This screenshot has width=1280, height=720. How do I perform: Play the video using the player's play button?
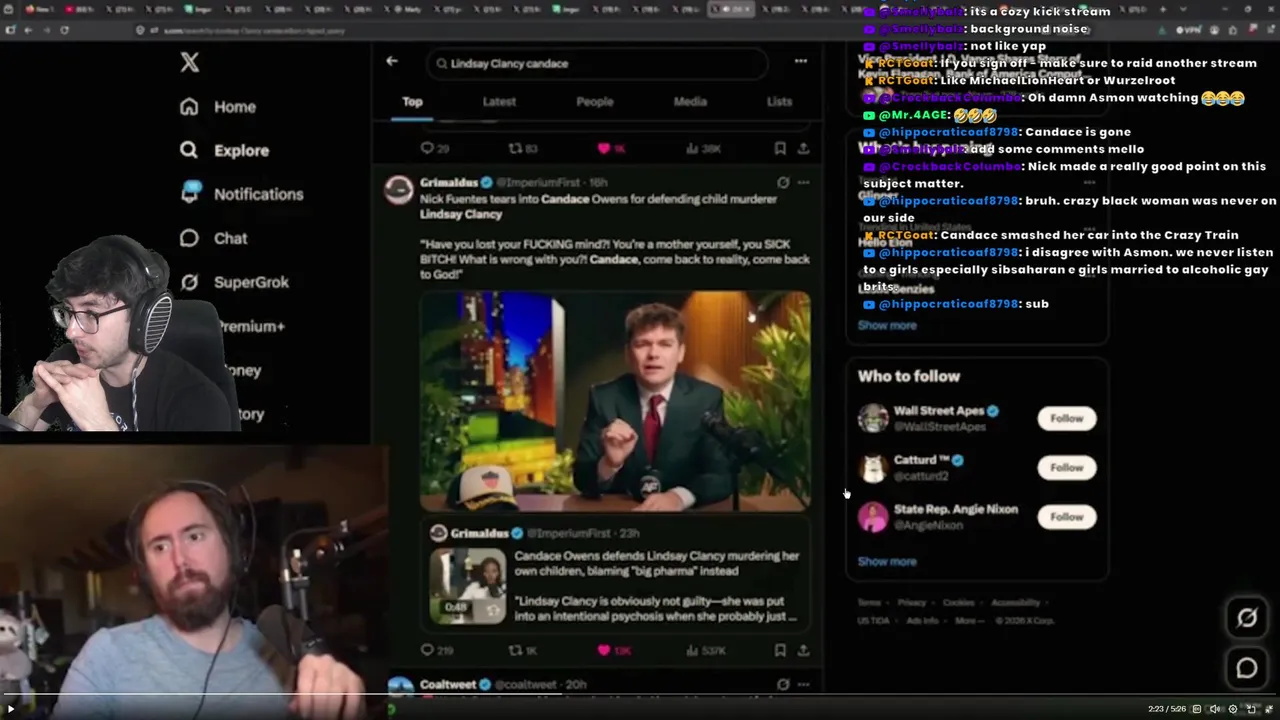click(11, 709)
